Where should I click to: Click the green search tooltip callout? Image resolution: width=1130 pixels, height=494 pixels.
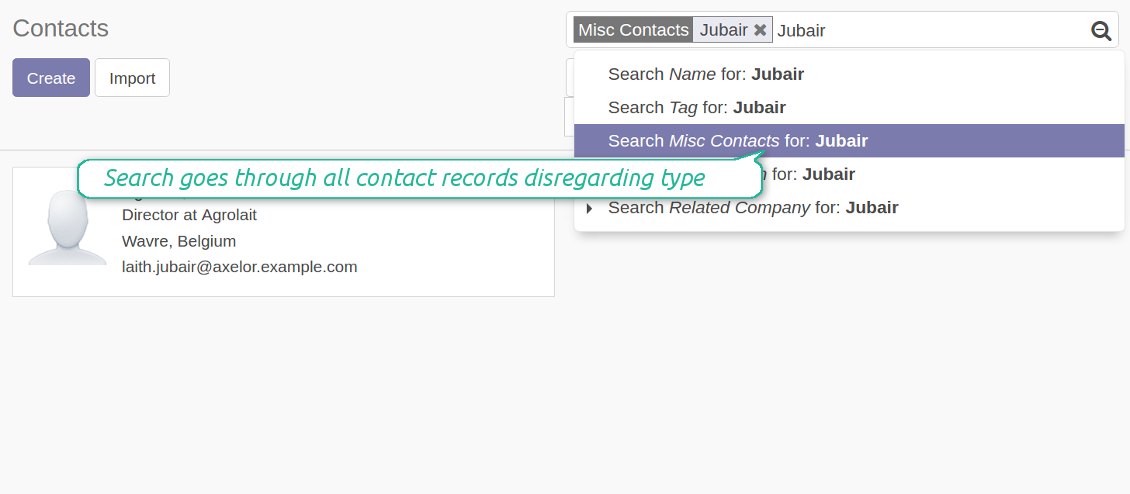coord(404,179)
